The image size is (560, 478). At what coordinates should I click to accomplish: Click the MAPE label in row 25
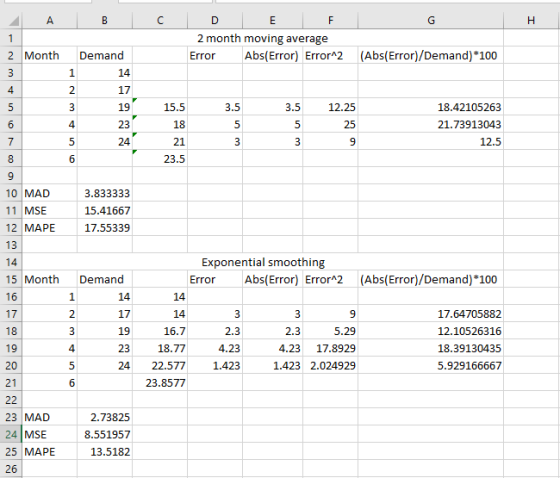point(50,452)
